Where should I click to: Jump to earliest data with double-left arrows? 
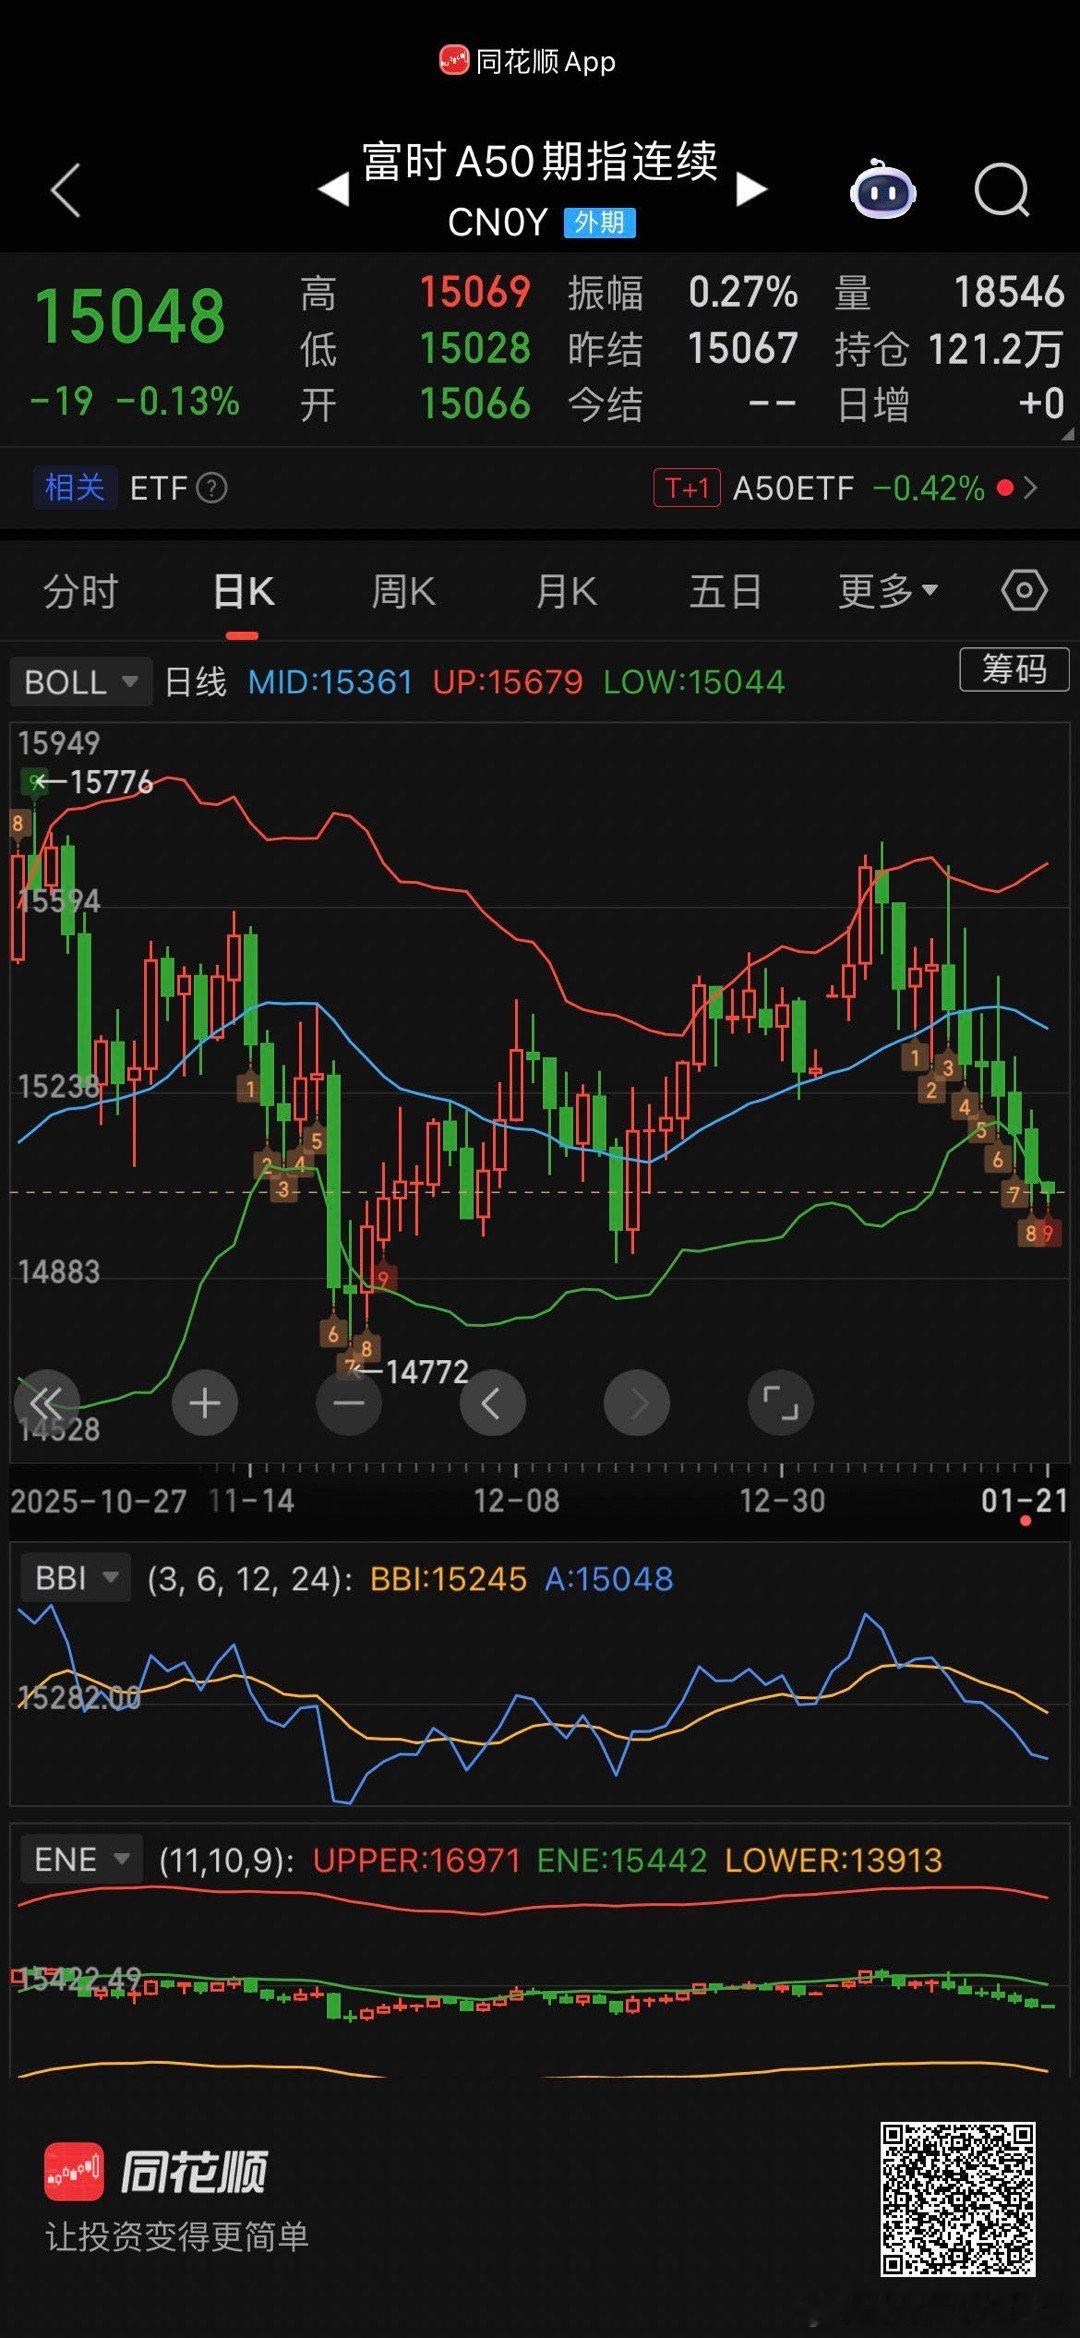point(46,1403)
